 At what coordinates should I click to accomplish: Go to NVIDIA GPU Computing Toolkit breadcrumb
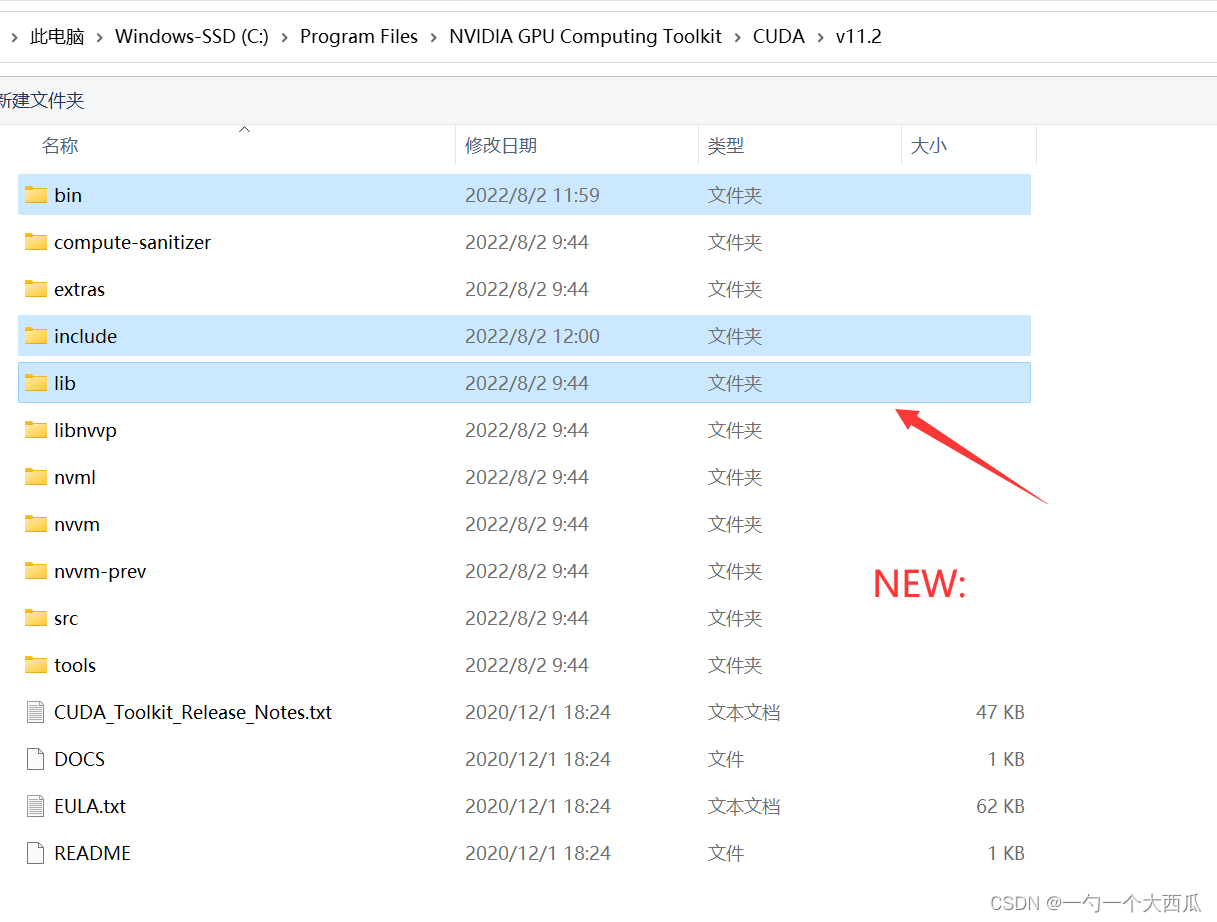[x=586, y=37]
